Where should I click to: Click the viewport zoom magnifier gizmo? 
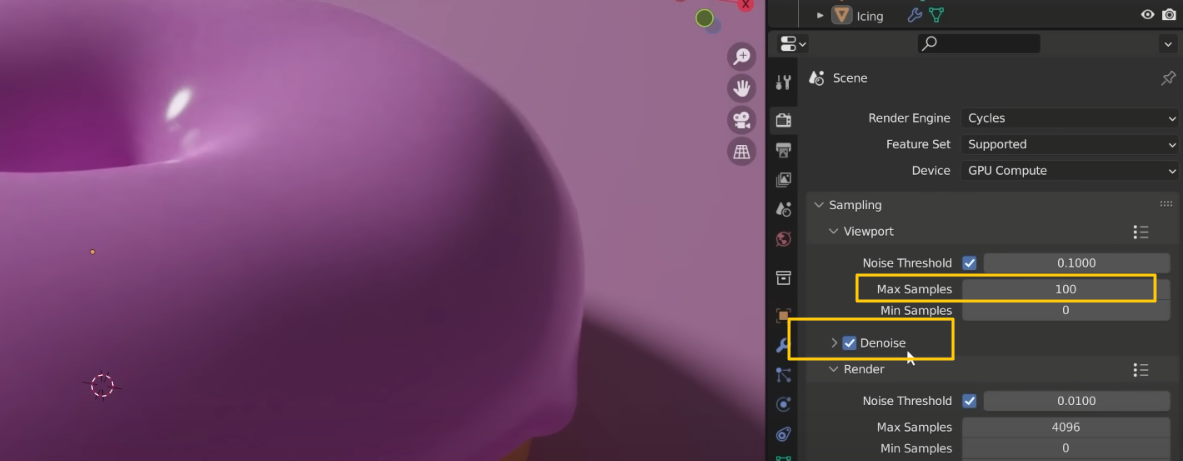742,57
